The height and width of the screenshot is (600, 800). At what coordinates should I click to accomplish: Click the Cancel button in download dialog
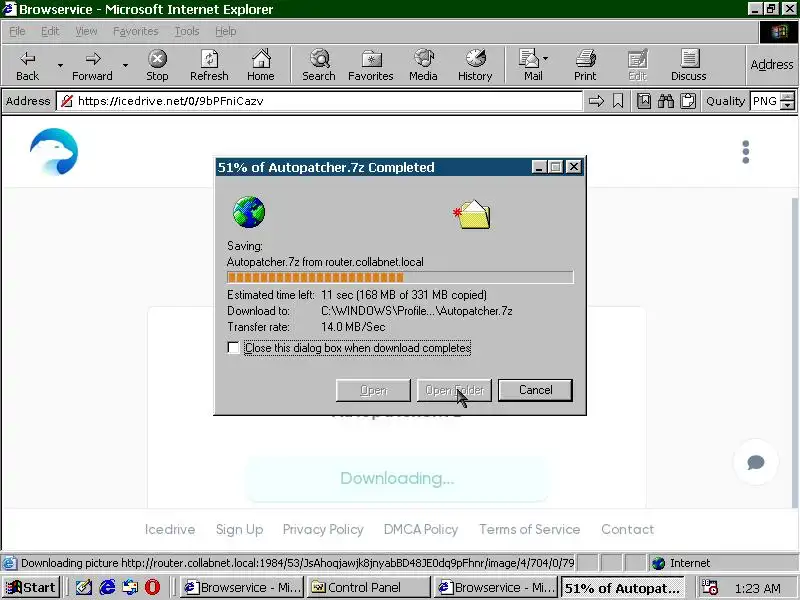click(x=535, y=390)
